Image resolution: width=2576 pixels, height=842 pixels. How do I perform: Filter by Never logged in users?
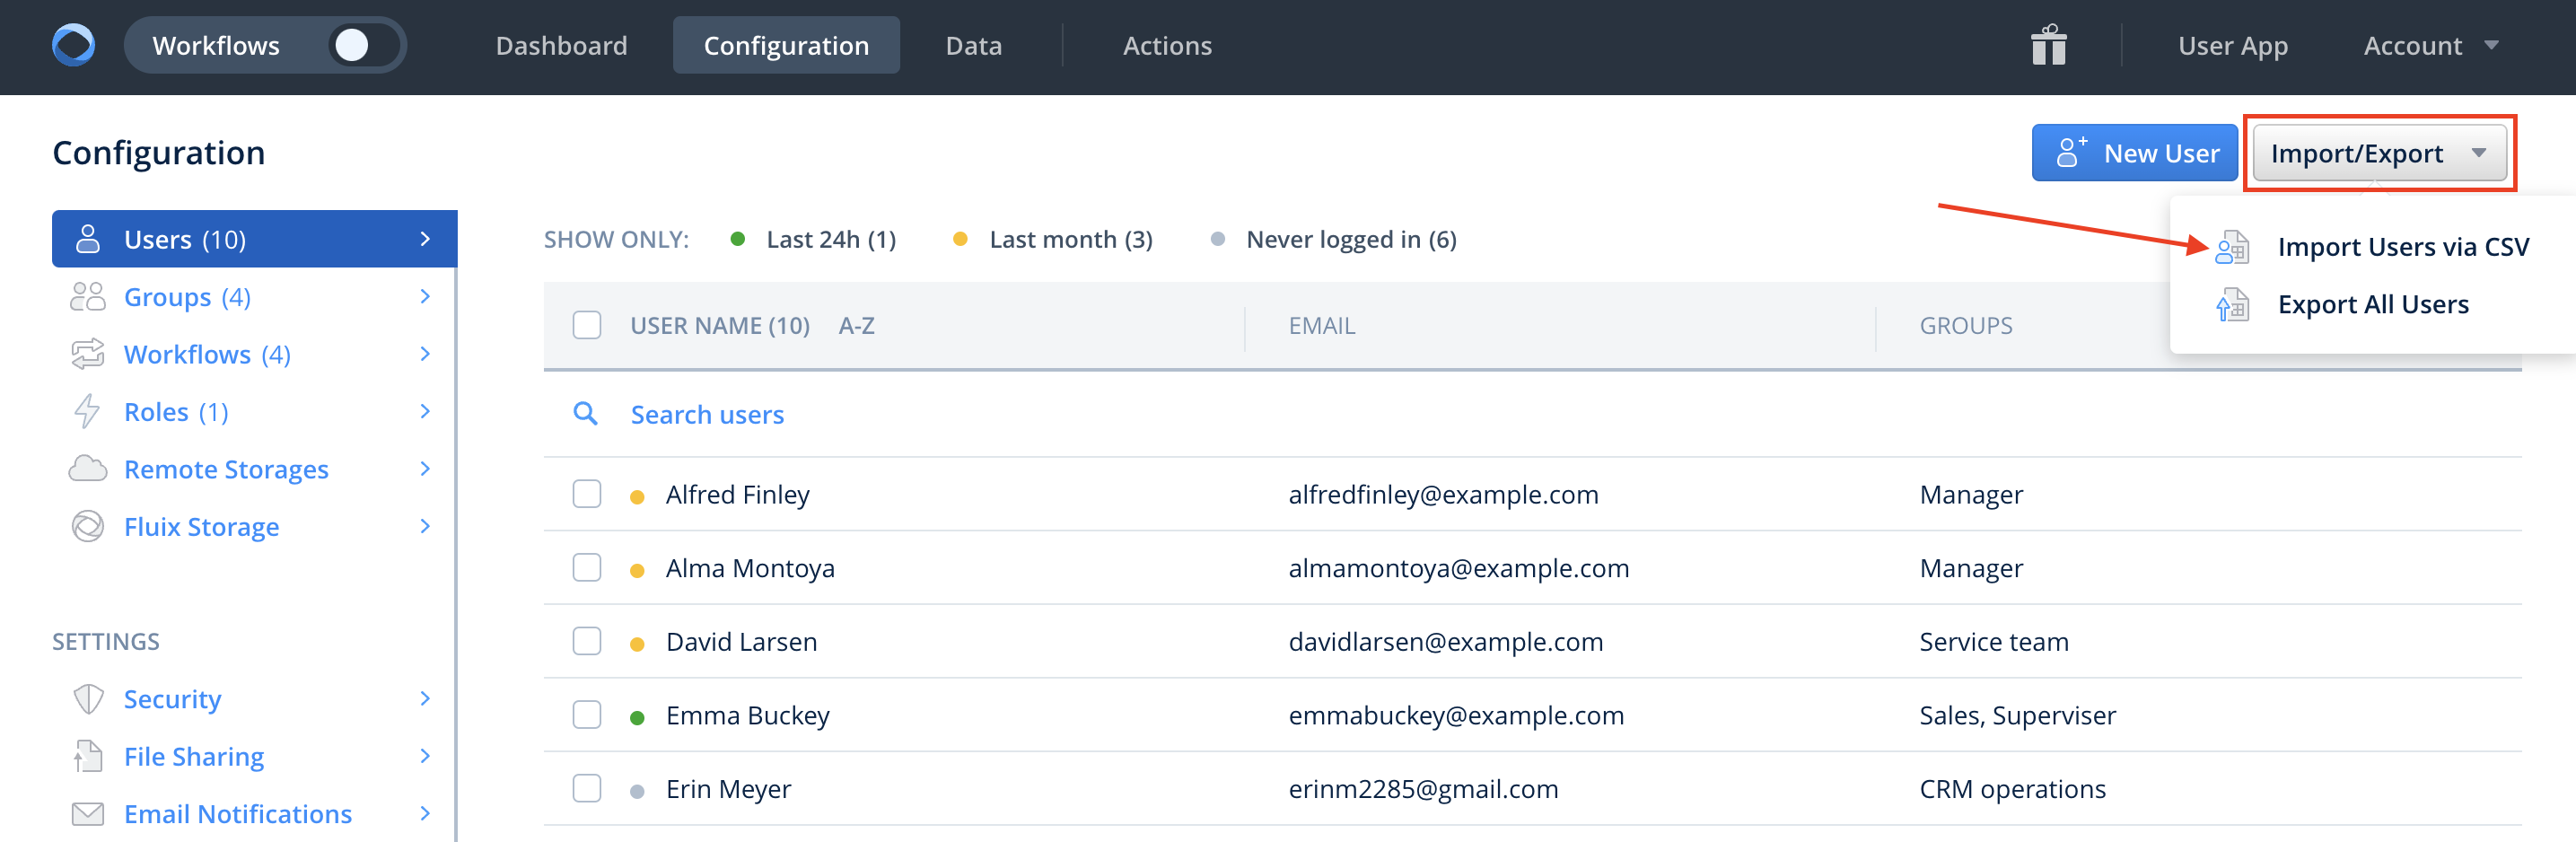pos(1350,240)
